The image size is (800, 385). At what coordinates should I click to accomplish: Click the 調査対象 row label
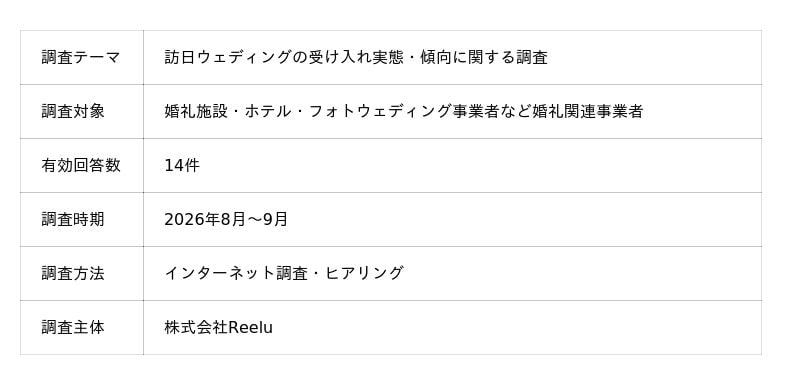(x=73, y=112)
